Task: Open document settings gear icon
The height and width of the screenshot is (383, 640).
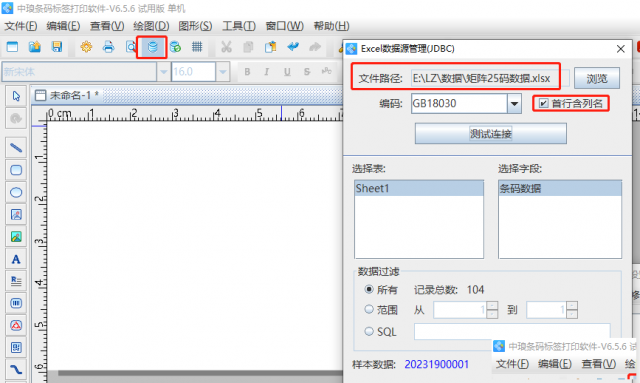Action: tap(86, 47)
